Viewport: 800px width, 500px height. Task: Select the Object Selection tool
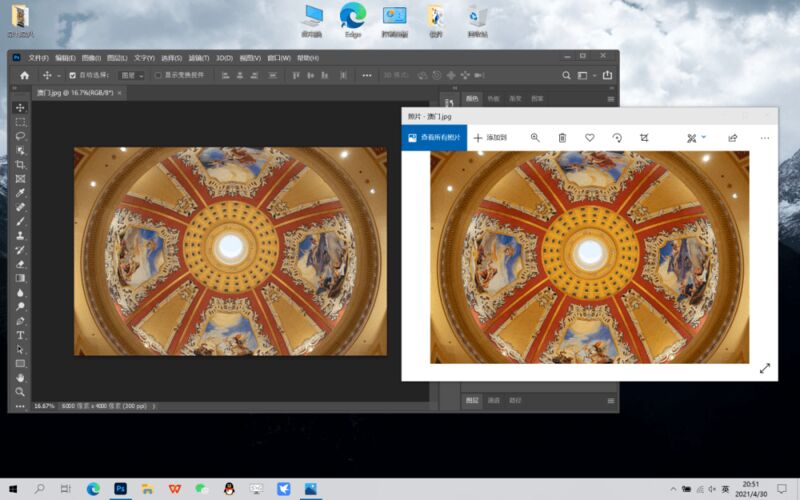[x=20, y=151]
